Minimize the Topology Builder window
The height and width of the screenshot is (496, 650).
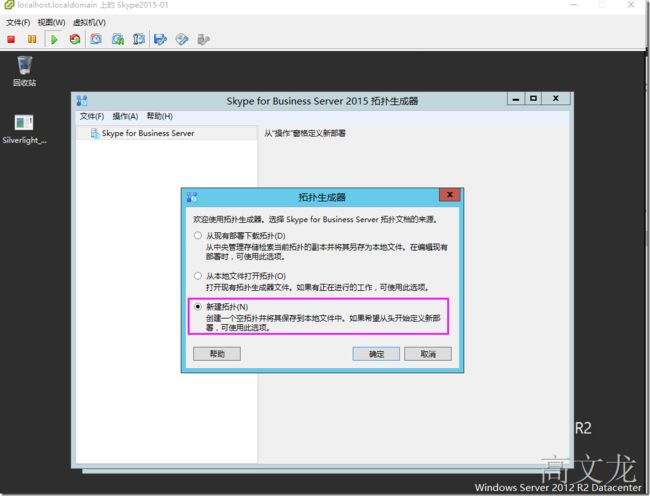tap(516, 99)
